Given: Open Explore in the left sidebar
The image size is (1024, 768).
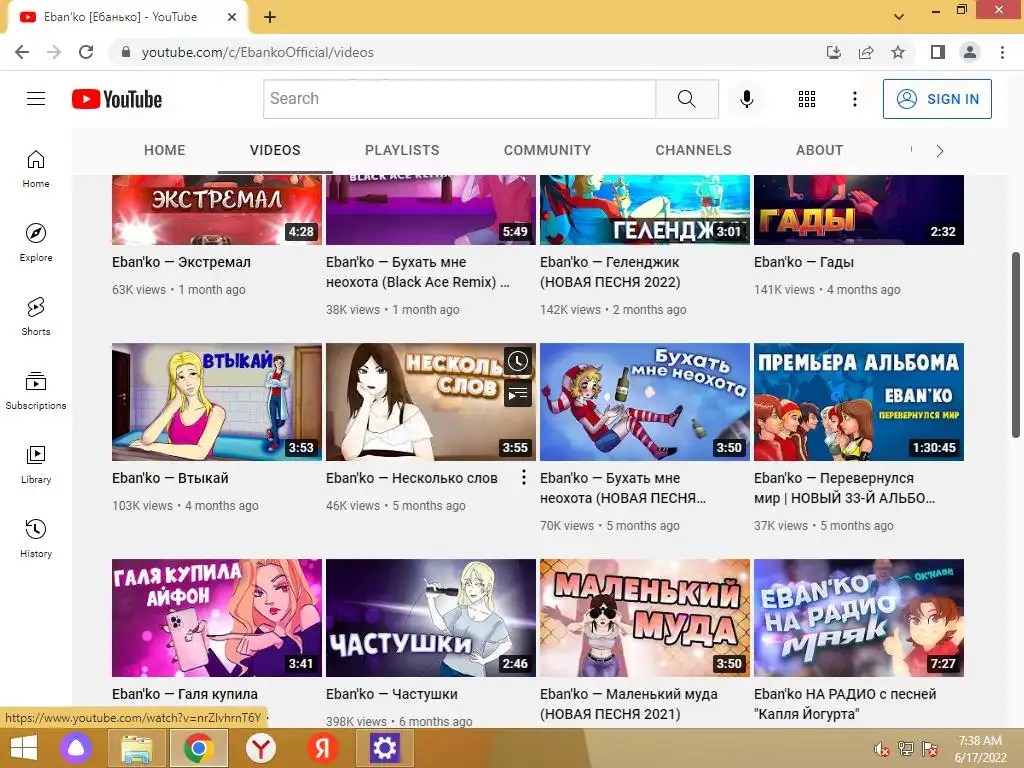Looking at the screenshot, I should (36, 243).
